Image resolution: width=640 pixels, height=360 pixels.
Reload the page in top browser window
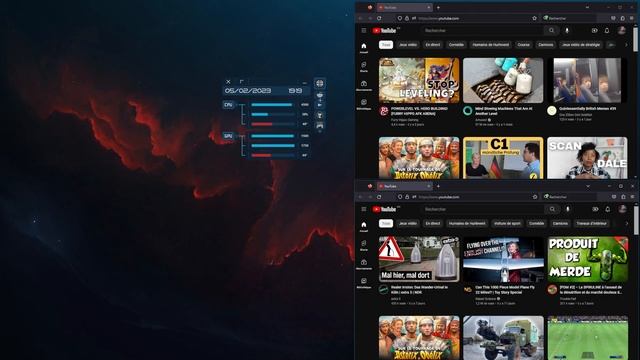tap(379, 18)
